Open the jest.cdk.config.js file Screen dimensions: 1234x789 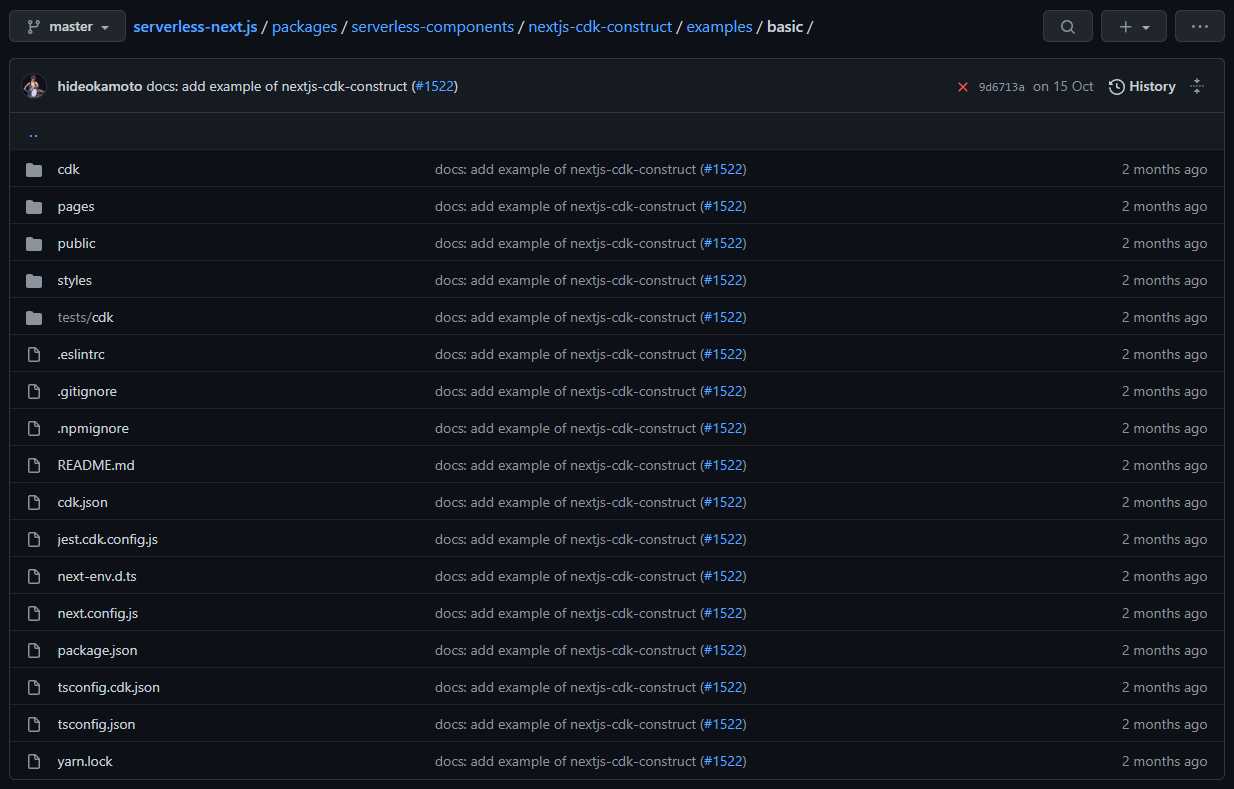tap(108, 539)
